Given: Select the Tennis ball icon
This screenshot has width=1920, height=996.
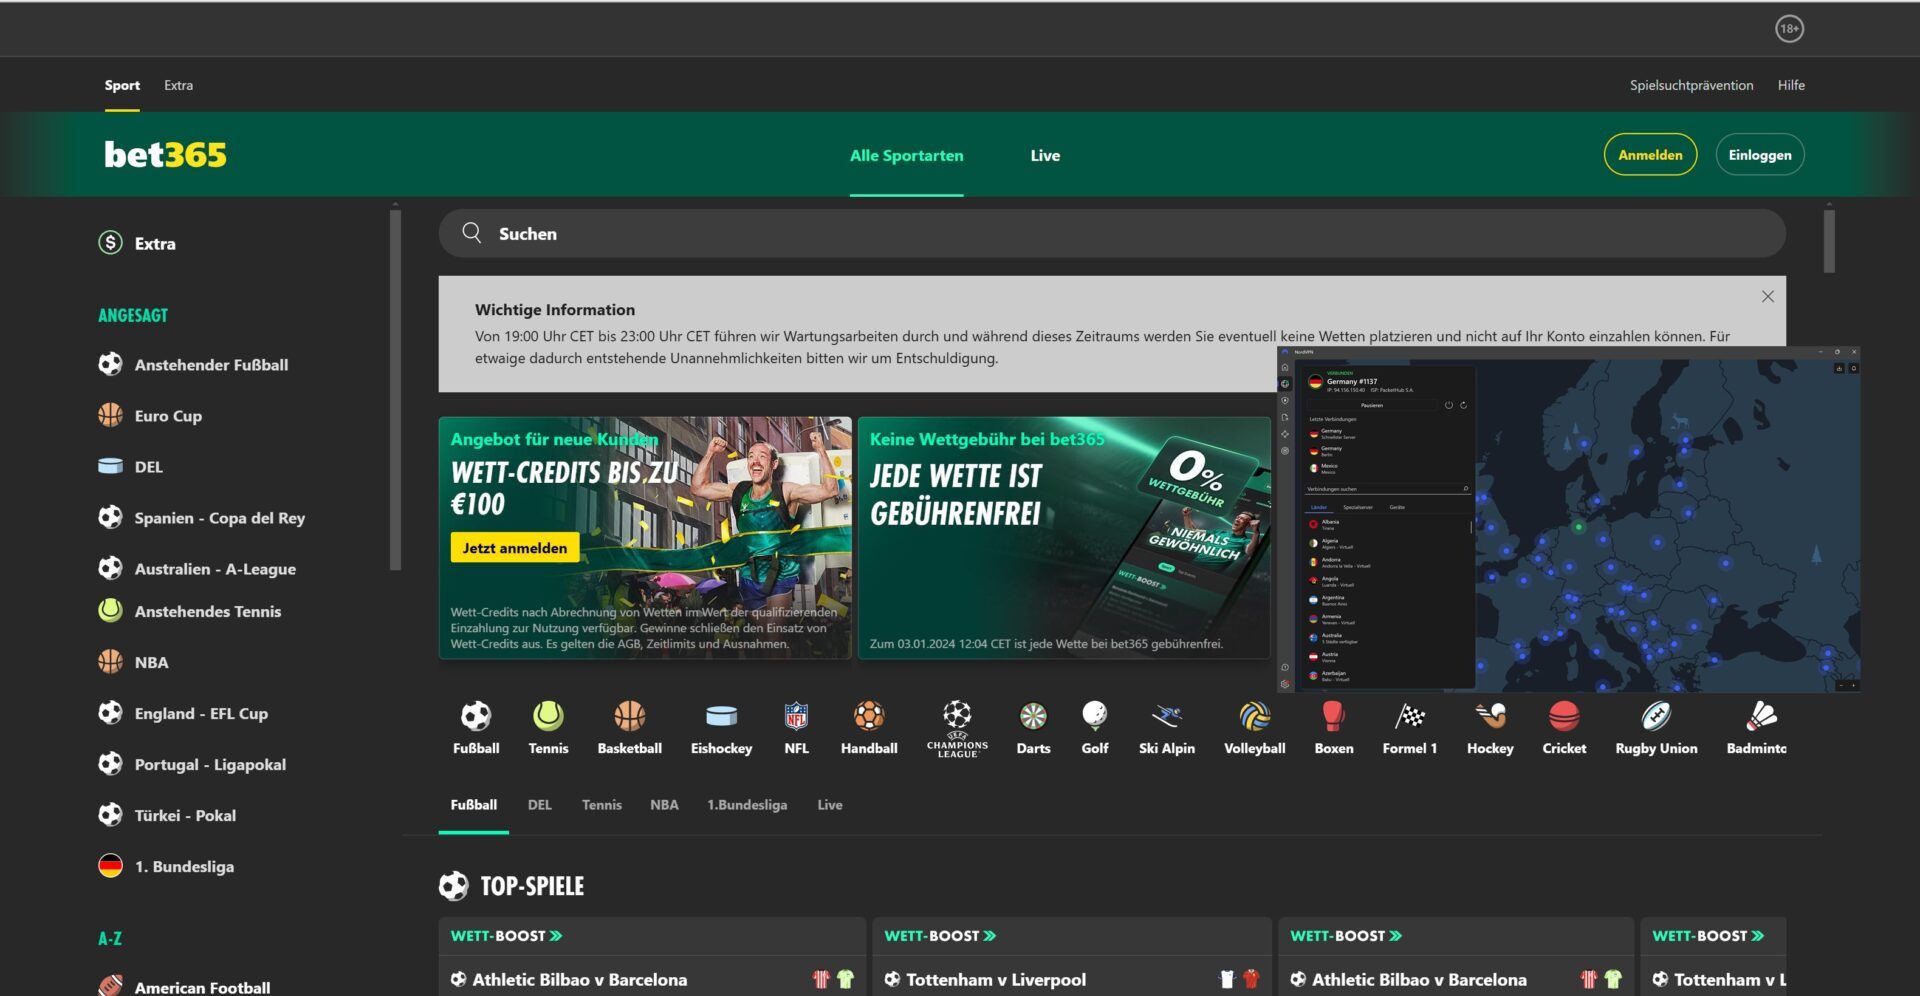Looking at the screenshot, I should [x=548, y=716].
